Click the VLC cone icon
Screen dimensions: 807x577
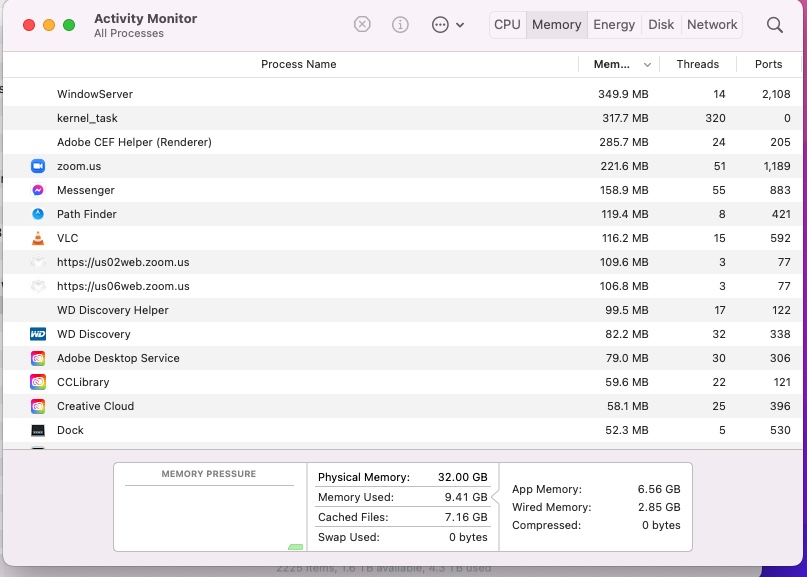(x=38, y=238)
